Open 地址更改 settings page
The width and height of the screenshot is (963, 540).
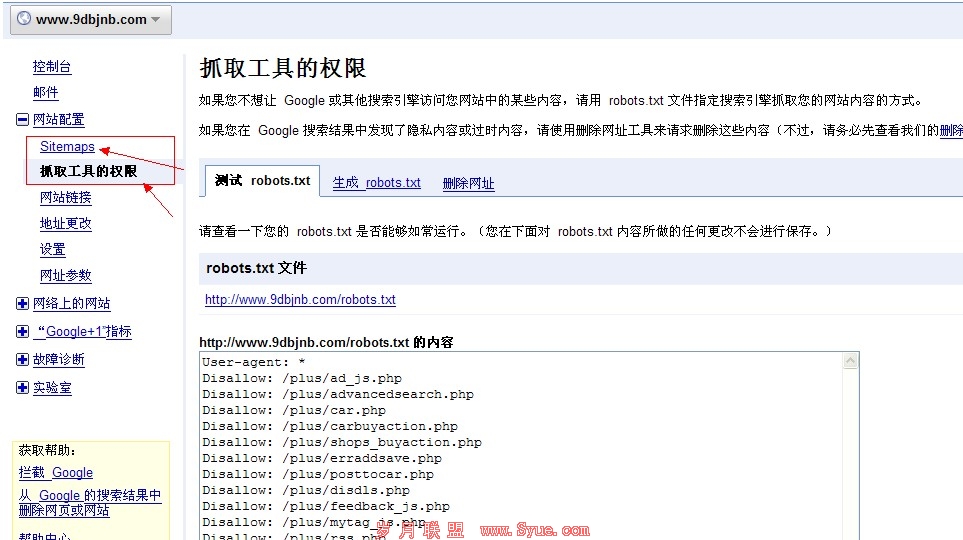point(66,224)
